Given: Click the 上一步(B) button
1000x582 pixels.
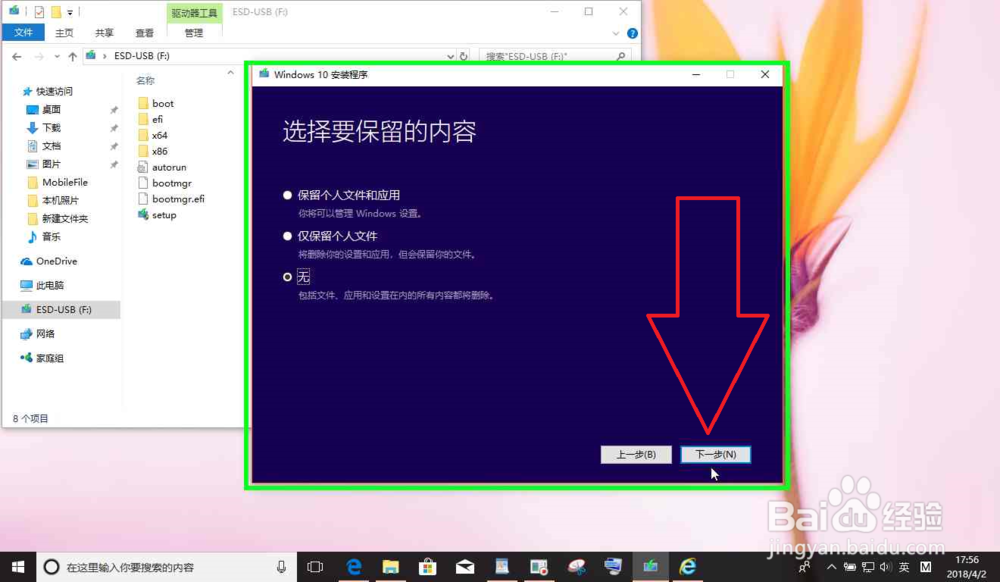Looking at the screenshot, I should coord(636,454).
